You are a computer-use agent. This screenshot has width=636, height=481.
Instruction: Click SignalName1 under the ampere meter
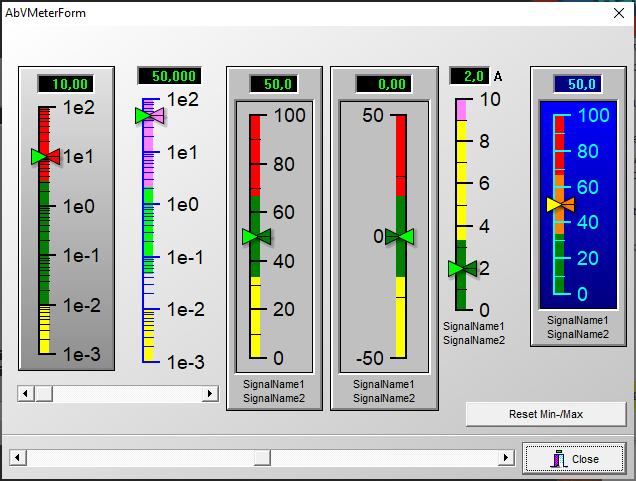(474, 326)
